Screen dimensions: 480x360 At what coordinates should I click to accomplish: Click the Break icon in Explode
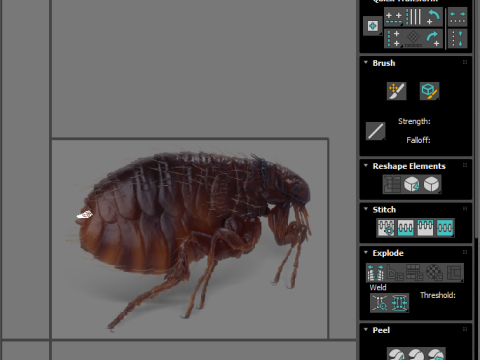click(x=376, y=273)
